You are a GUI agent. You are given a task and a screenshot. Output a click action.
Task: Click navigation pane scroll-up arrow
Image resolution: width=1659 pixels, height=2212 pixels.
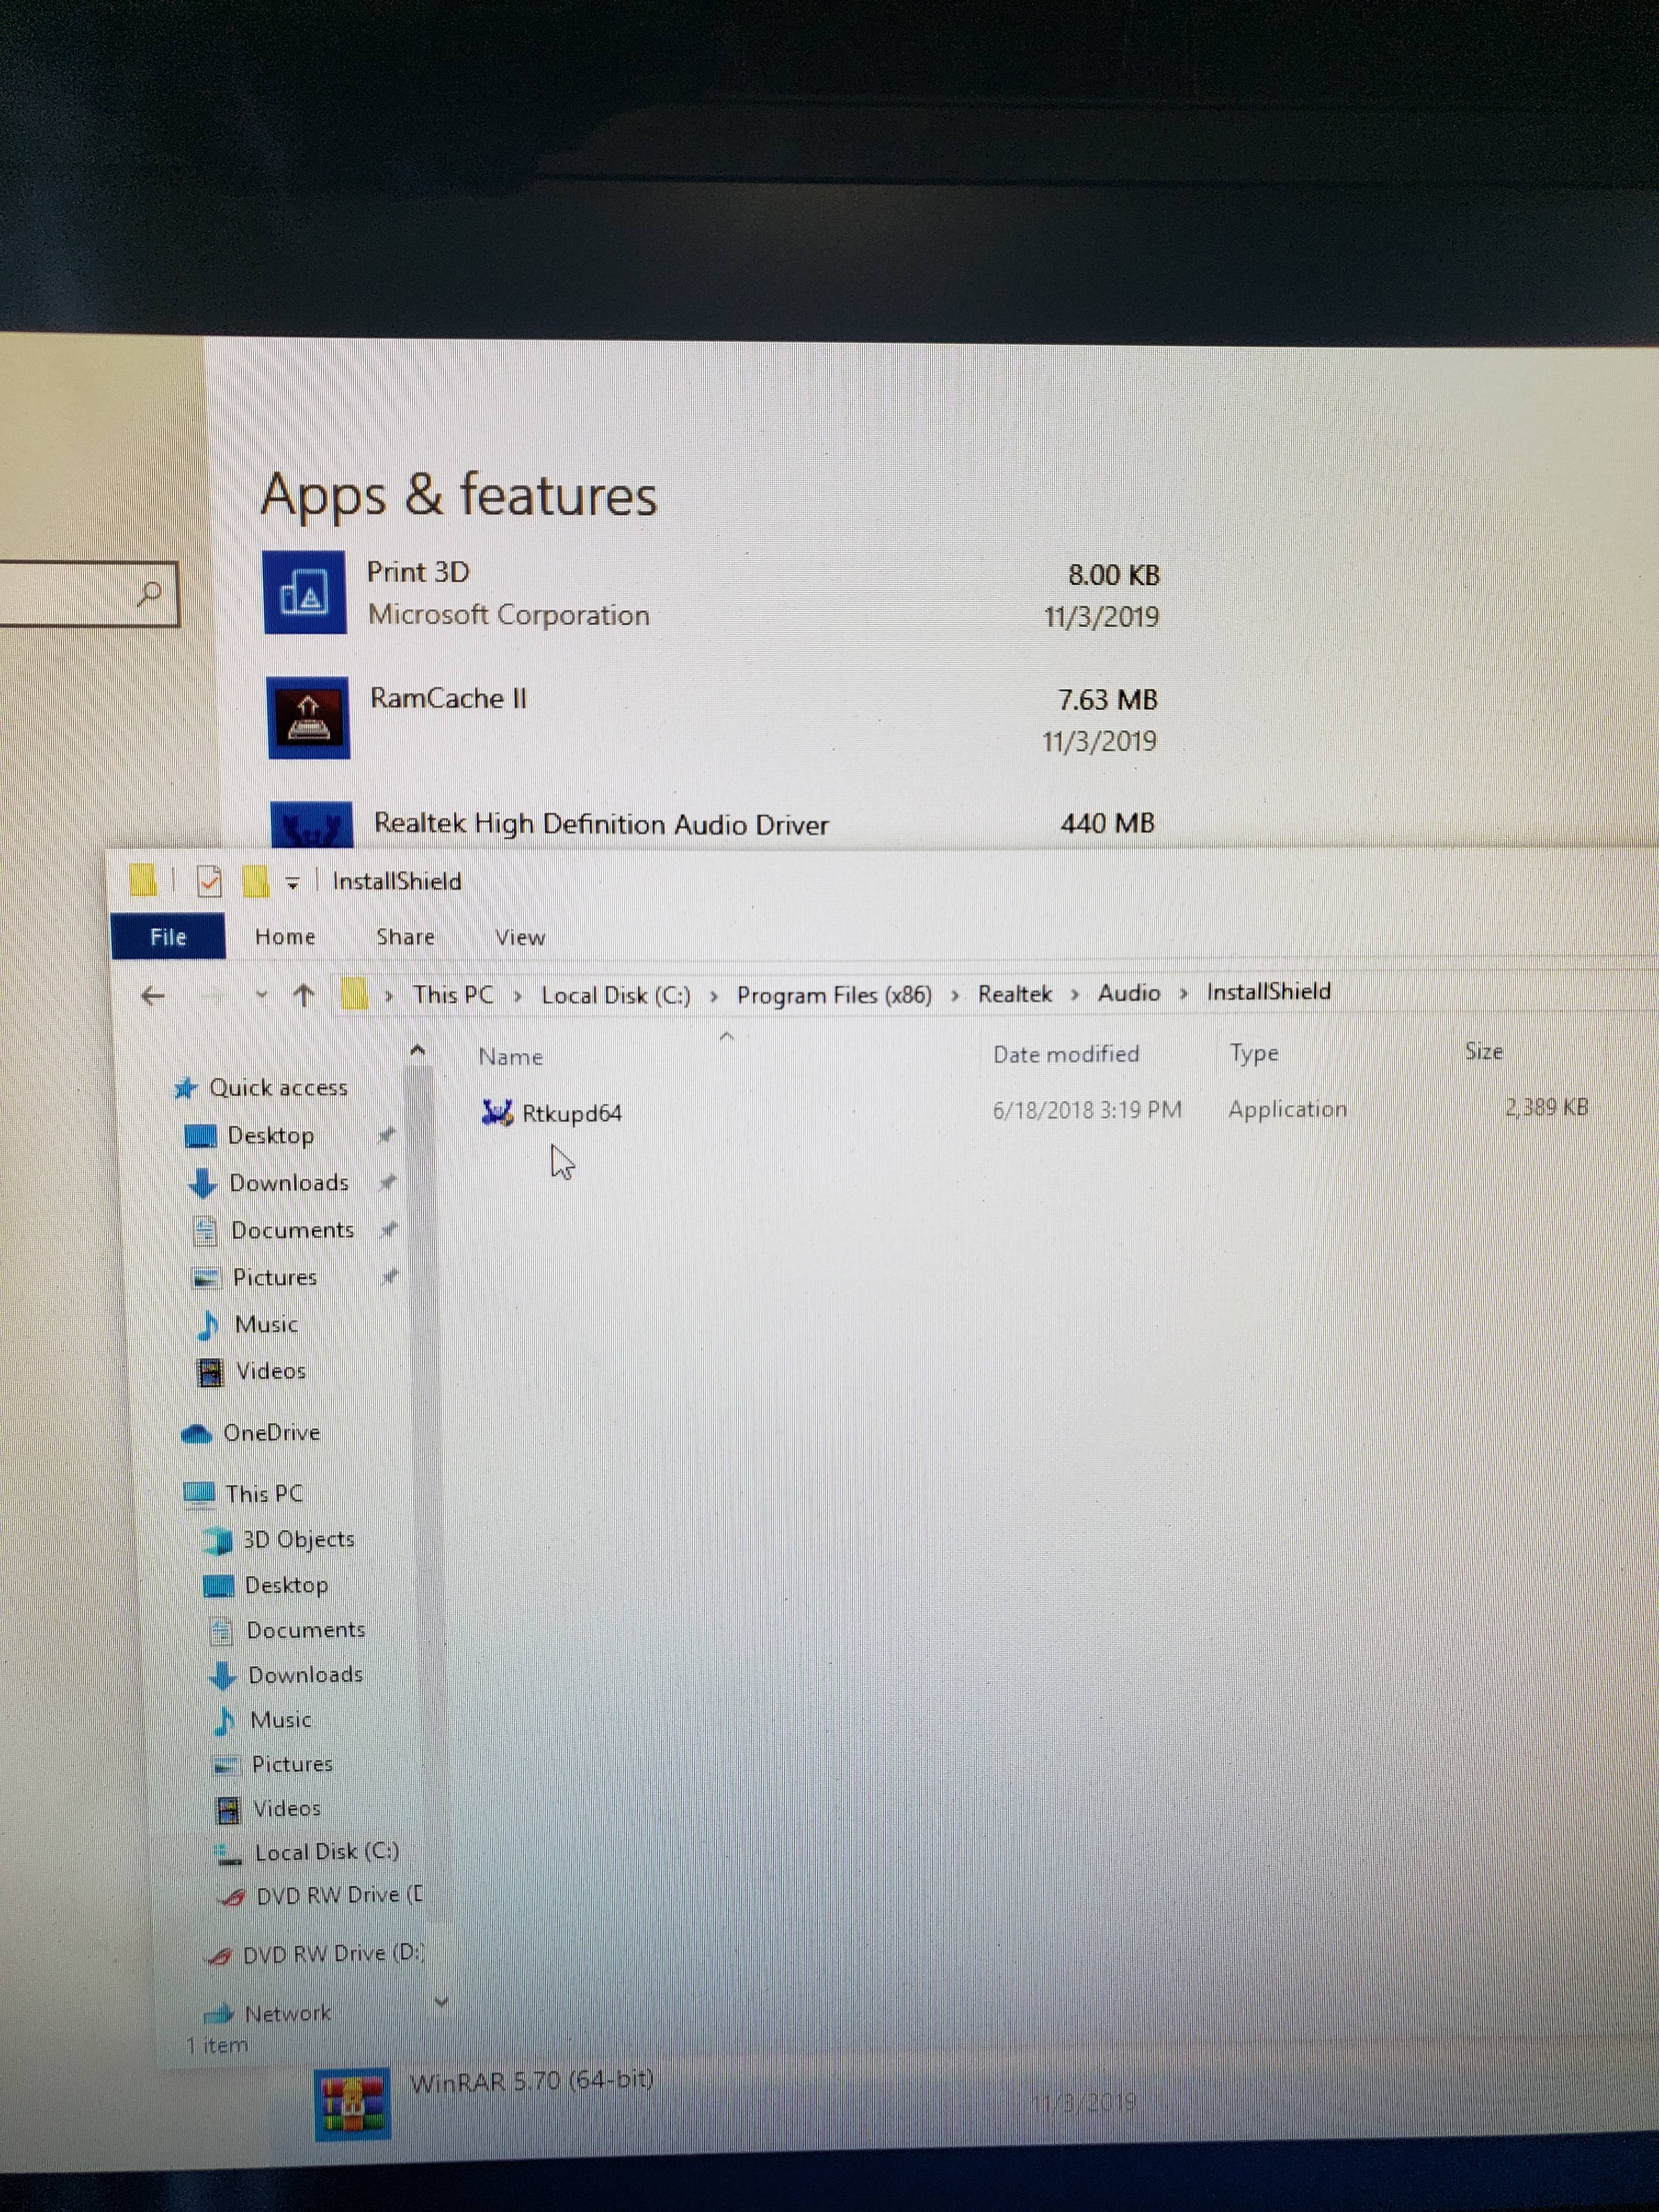tap(418, 1051)
